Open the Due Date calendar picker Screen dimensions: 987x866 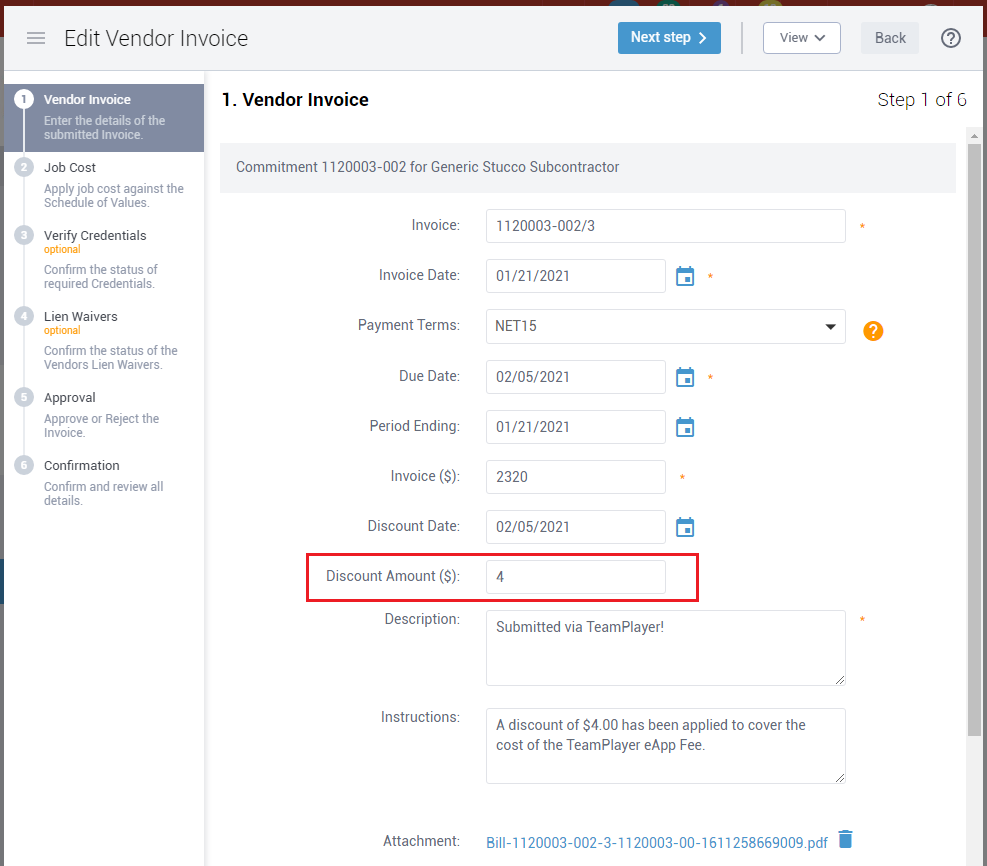(x=685, y=377)
